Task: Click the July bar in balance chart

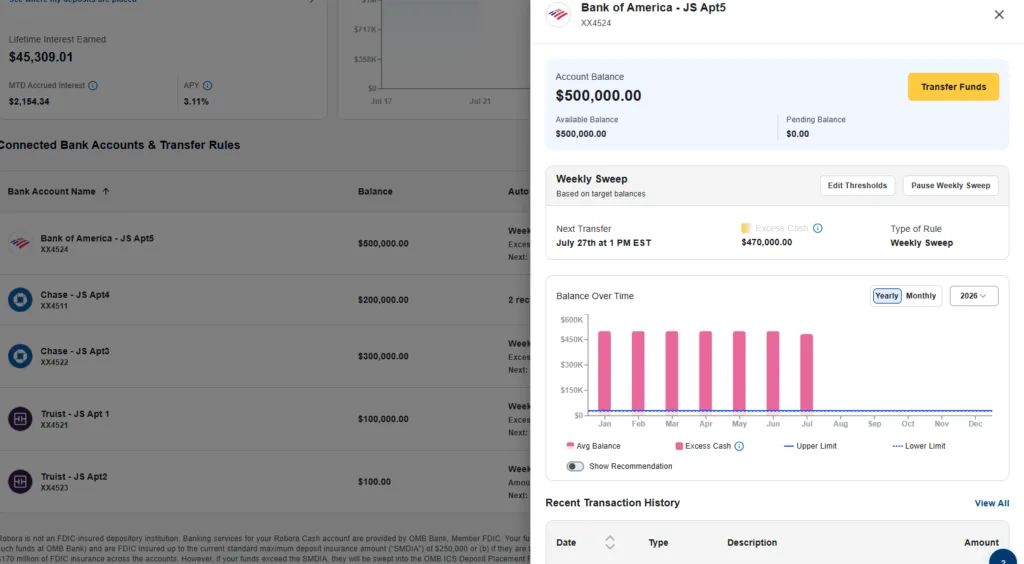Action: [807, 373]
